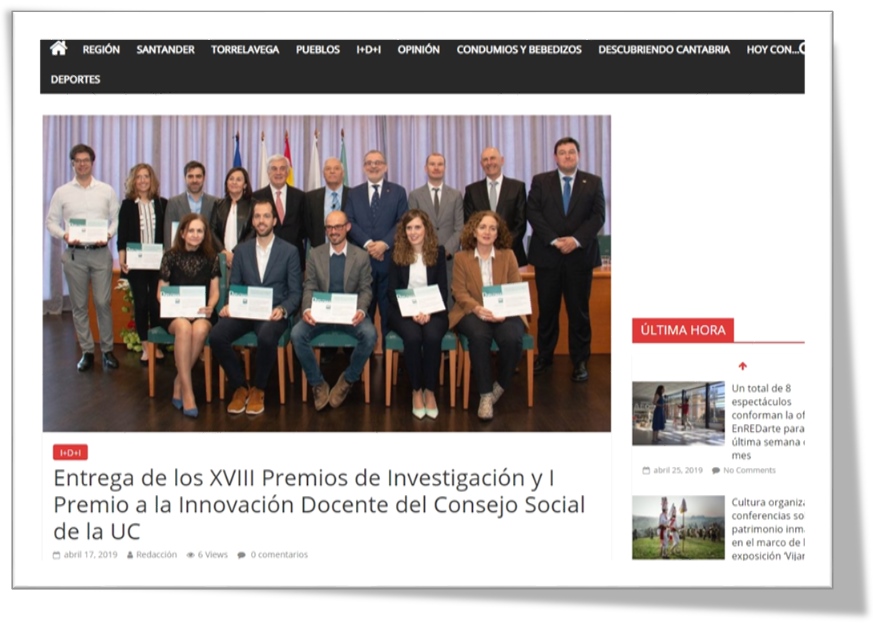Visit DESCUBRIENDO CANTABRIA section

[664, 50]
